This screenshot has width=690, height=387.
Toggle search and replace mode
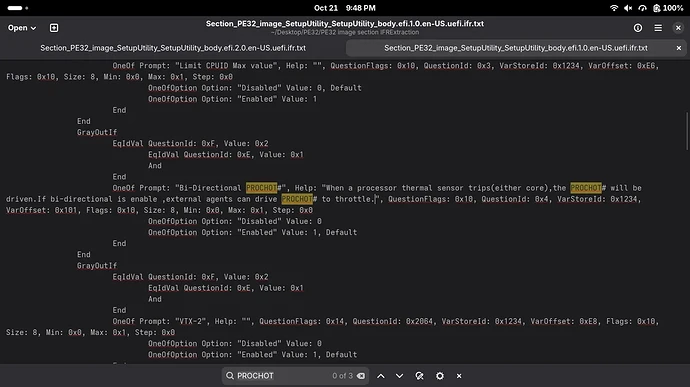tap(419, 376)
